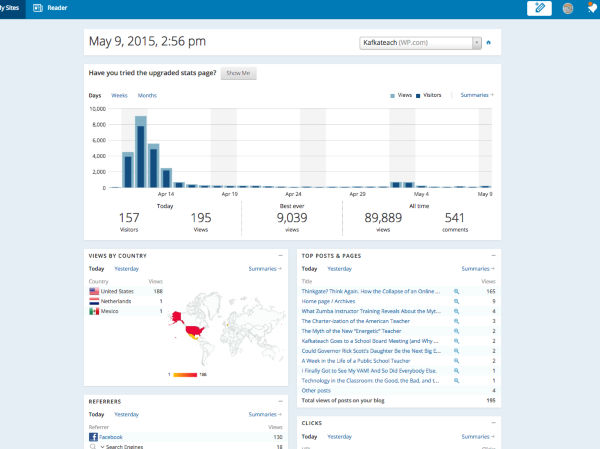
Task: Click the home icon beside site selector
Action: 489,43
